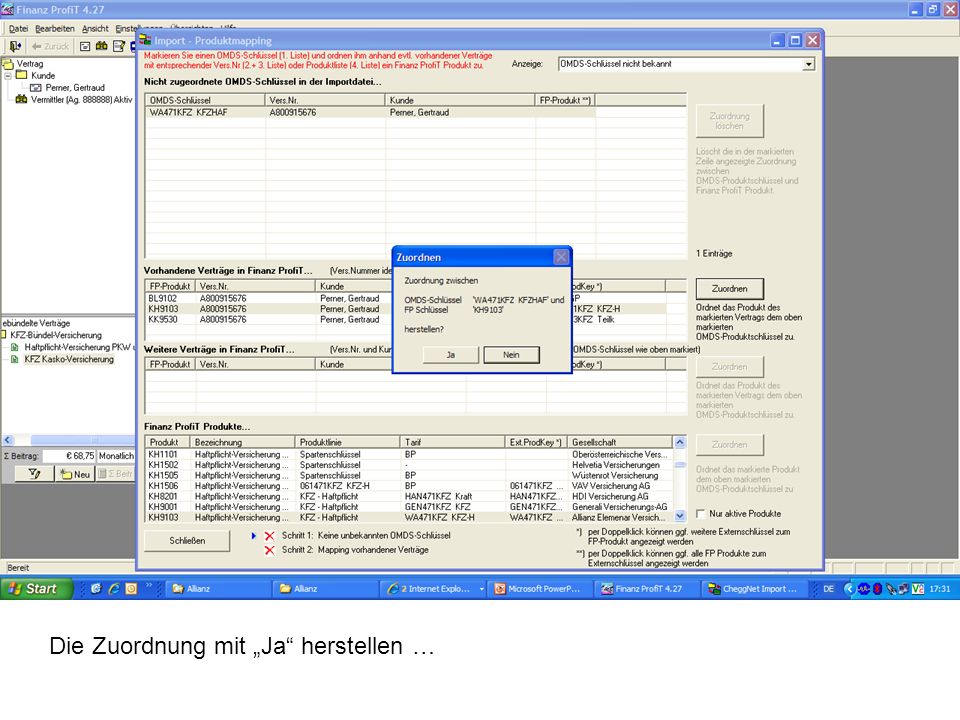Select KFZ Kasko-Versicherung tree entry
The width and height of the screenshot is (960, 720).
69,359
